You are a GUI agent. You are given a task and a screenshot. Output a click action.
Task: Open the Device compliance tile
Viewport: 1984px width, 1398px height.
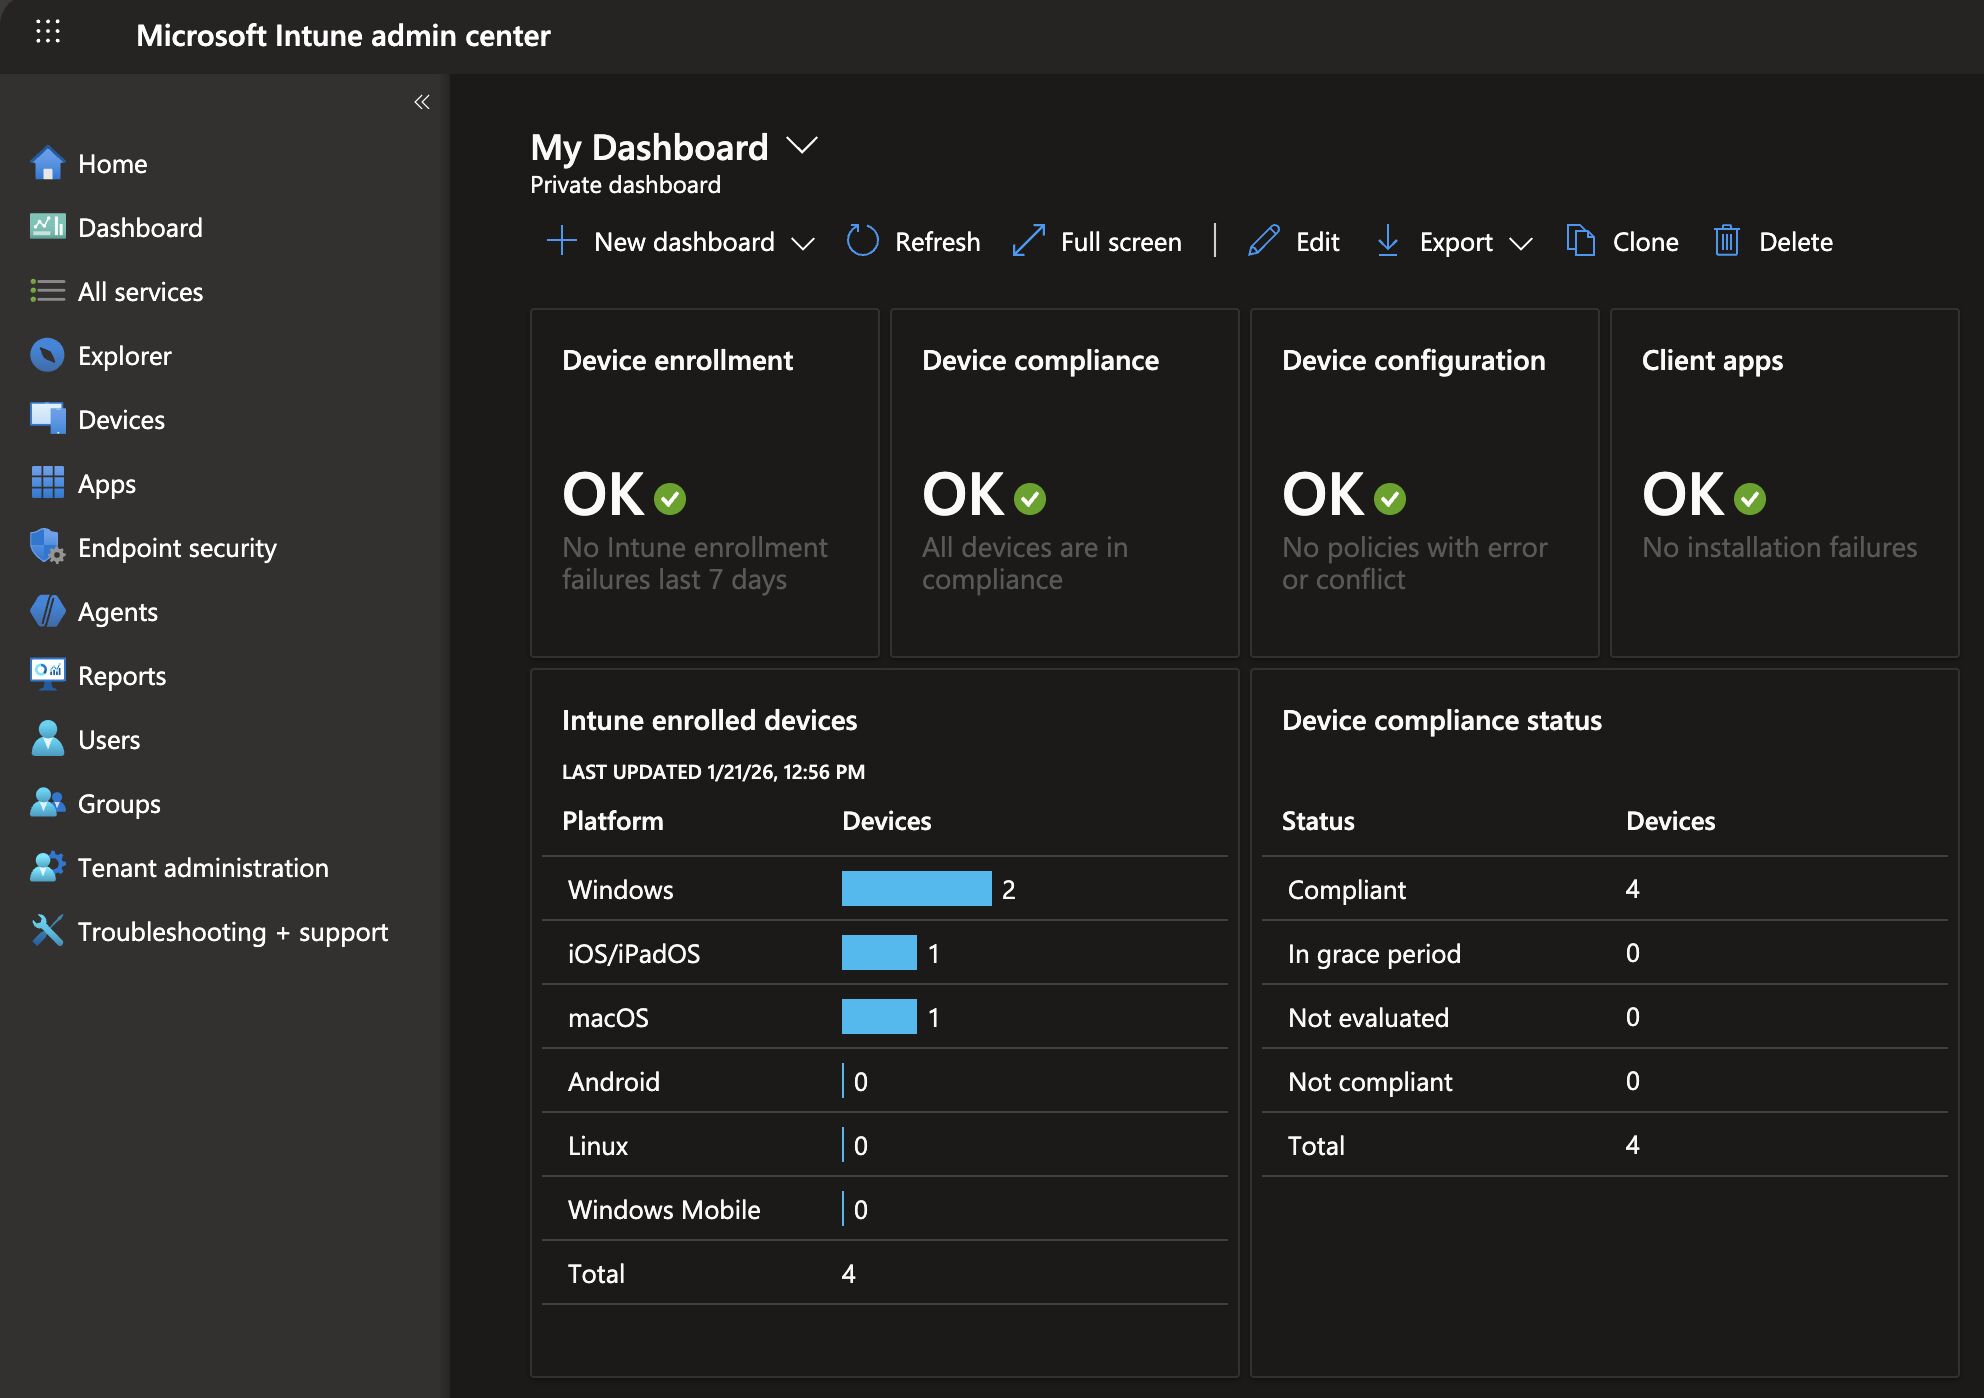click(1065, 483)
